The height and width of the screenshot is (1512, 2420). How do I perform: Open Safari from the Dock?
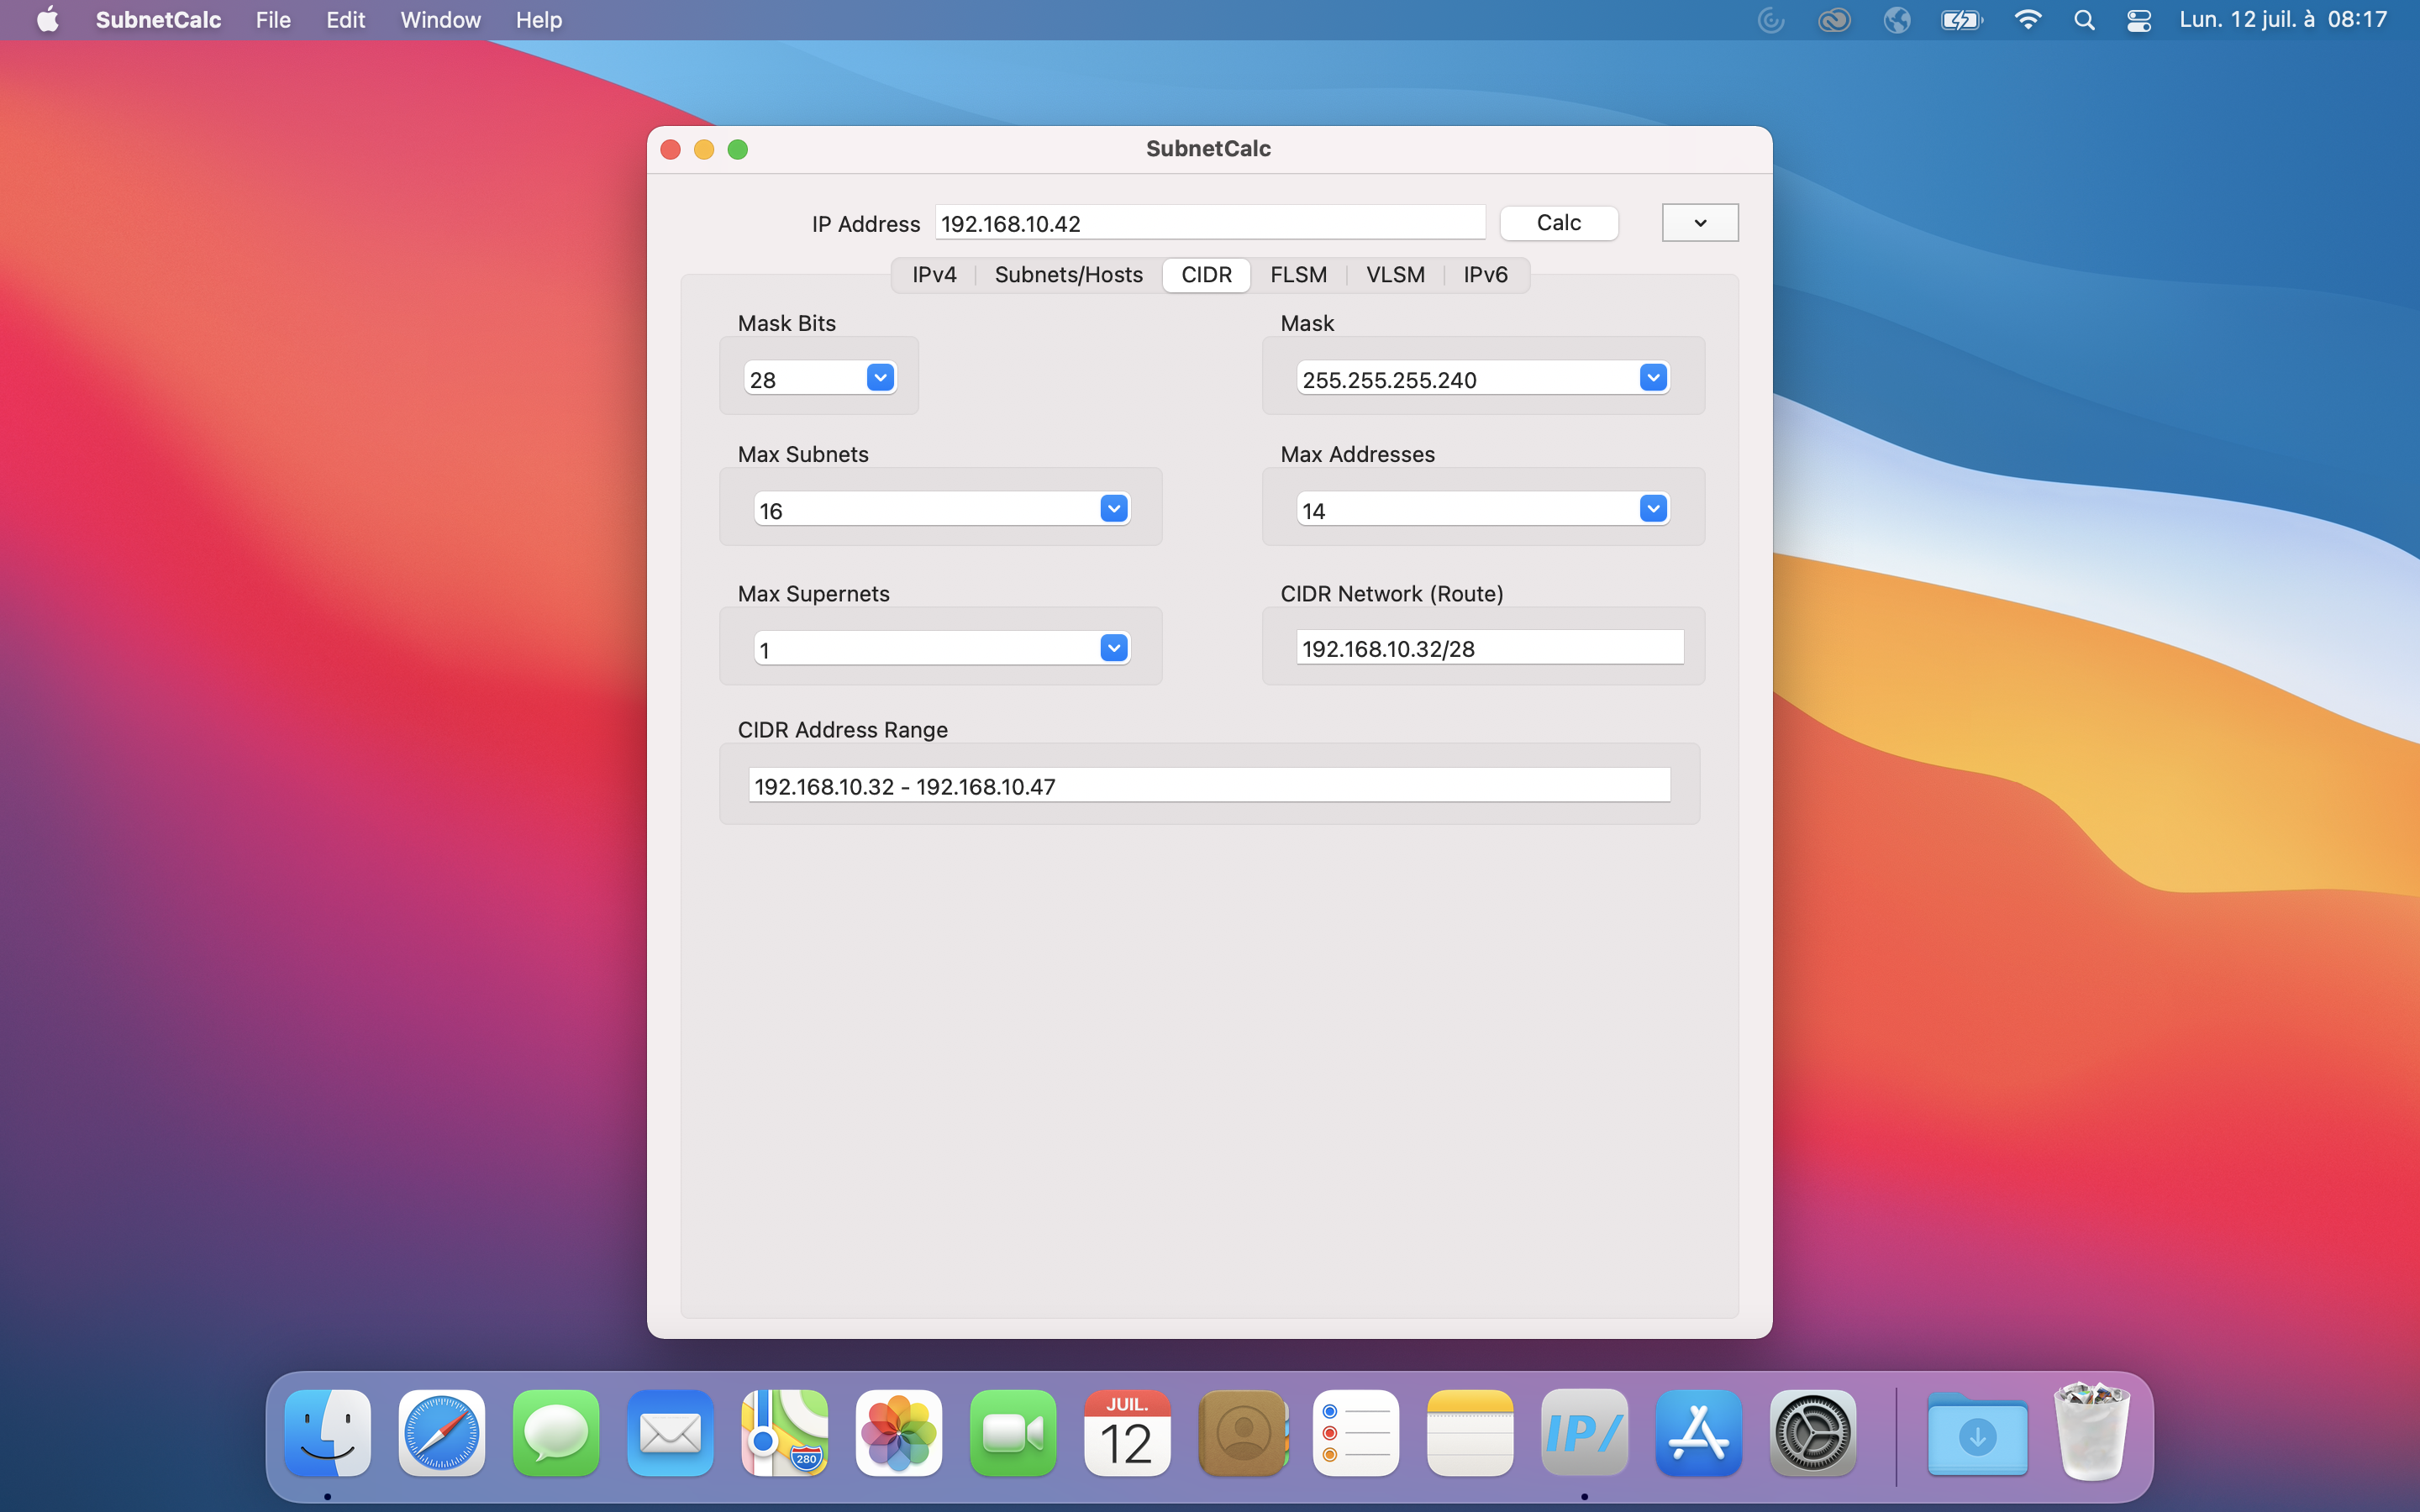pos(442,1432)
